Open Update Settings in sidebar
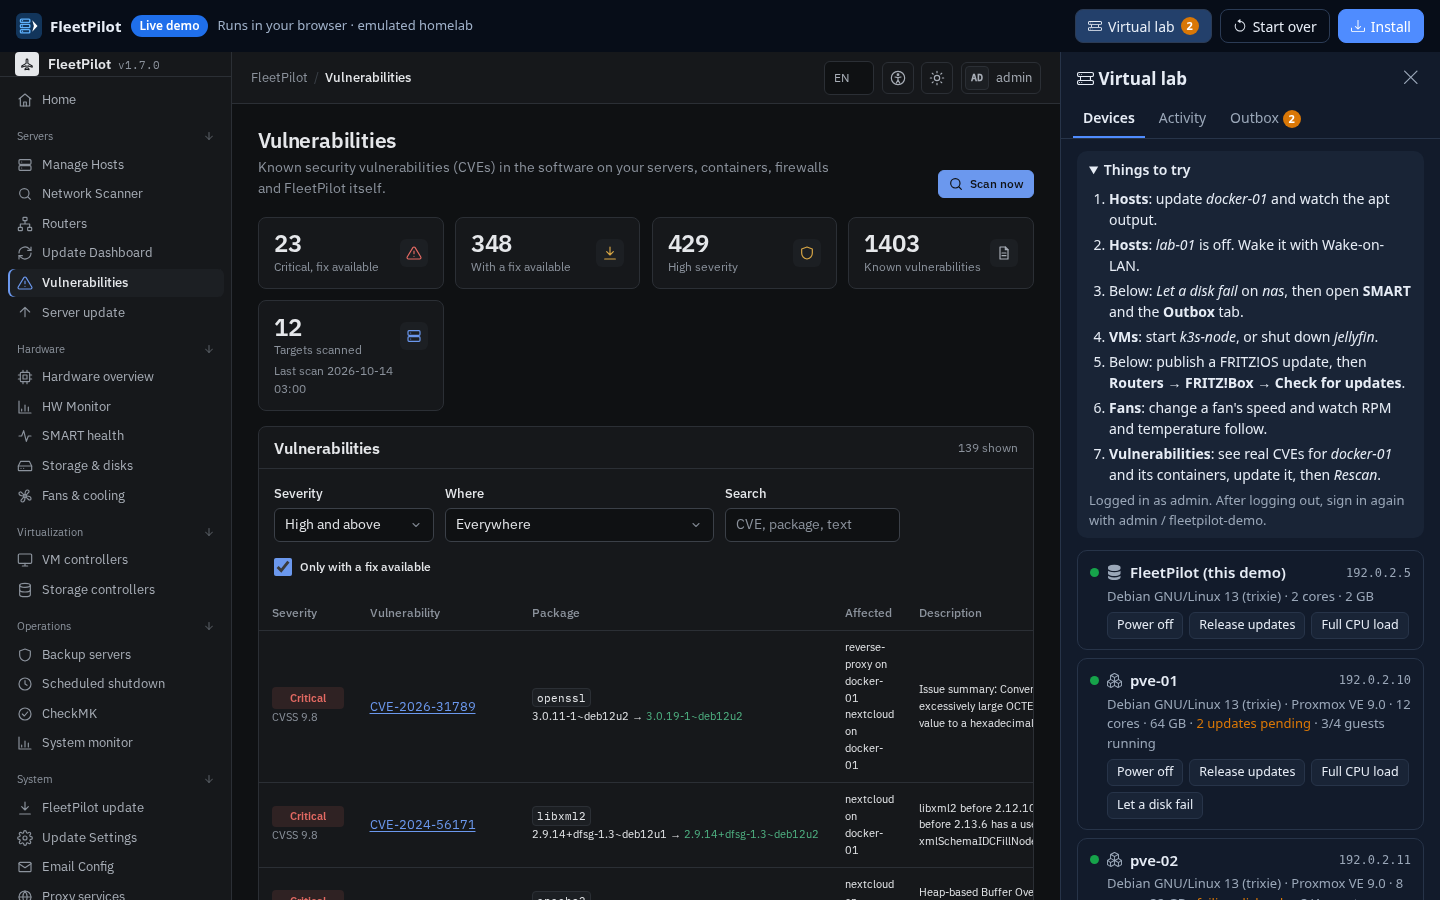The width and height of the screenshot is (1440, 900). coord(116,838)
